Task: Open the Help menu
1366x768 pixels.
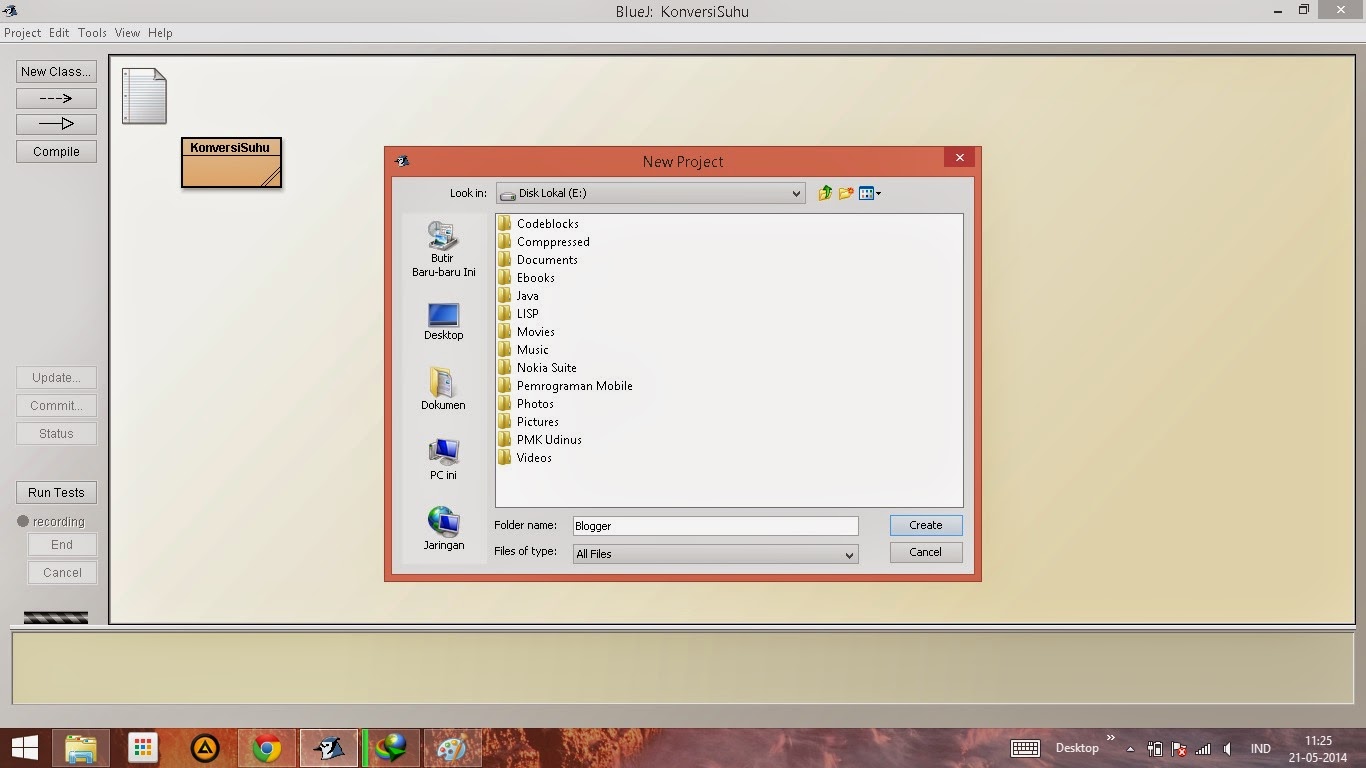Action: [x=160, y=33]
